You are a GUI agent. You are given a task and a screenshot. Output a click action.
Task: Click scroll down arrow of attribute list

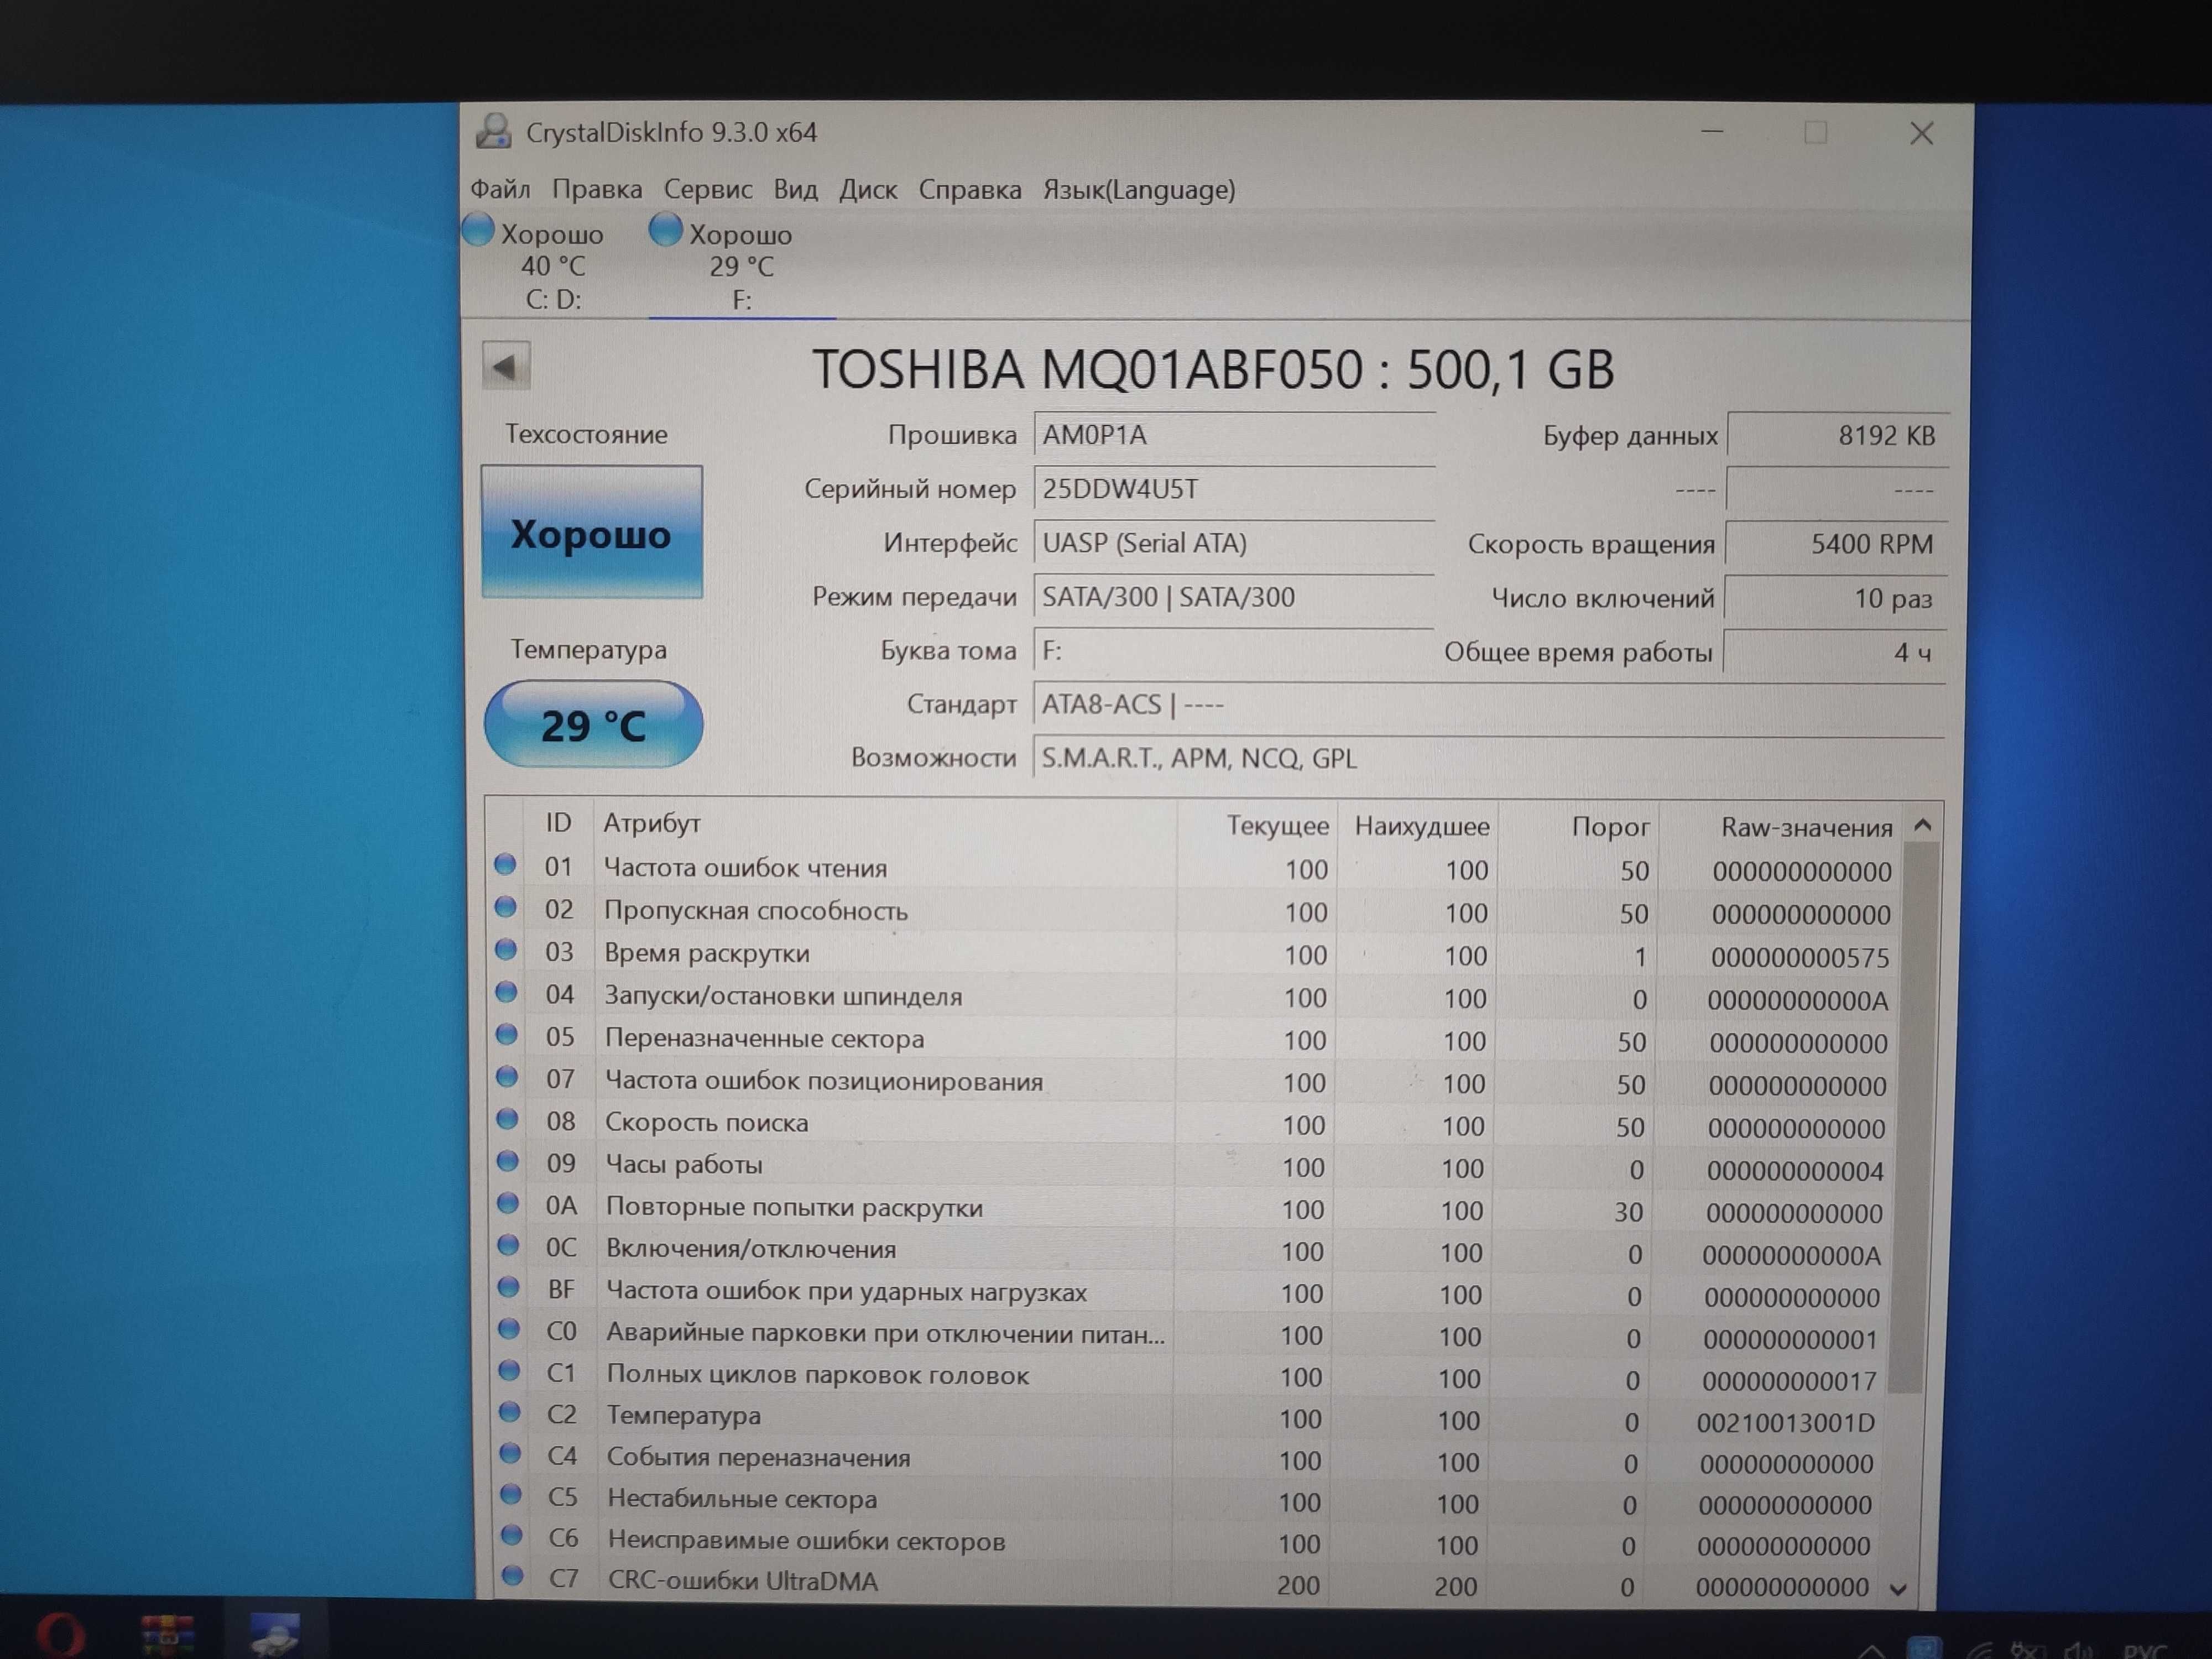(1899, 1589)
